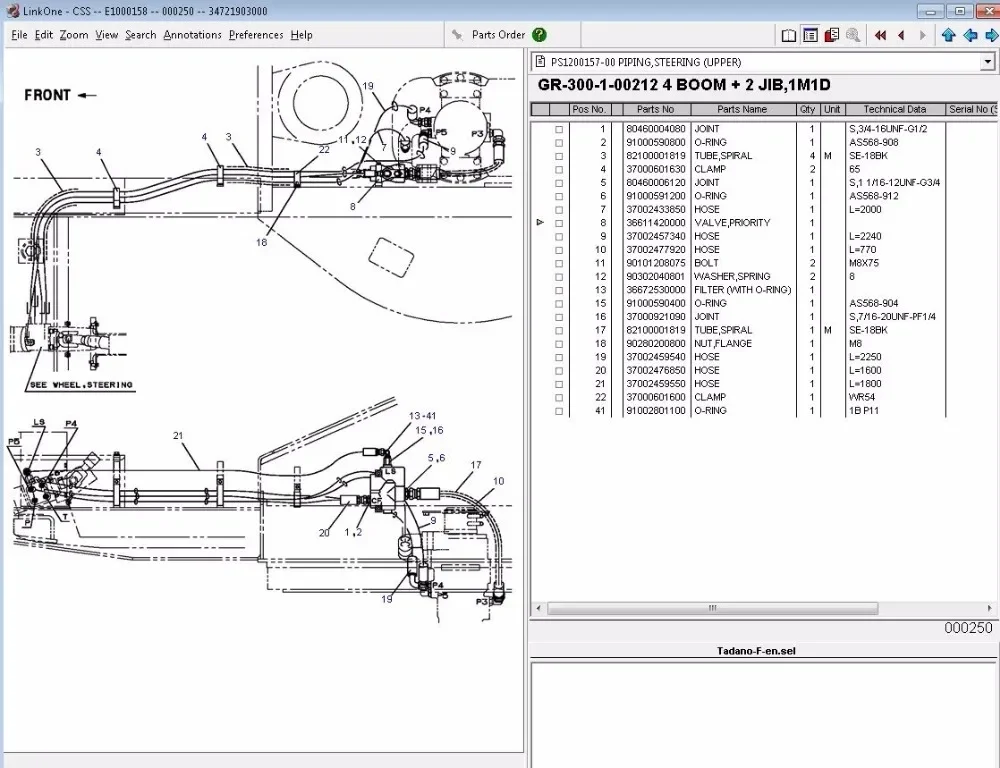The image size is (1000, 768).
Task: Click the blue left arrow navigation icon
Action: [969, 35]
